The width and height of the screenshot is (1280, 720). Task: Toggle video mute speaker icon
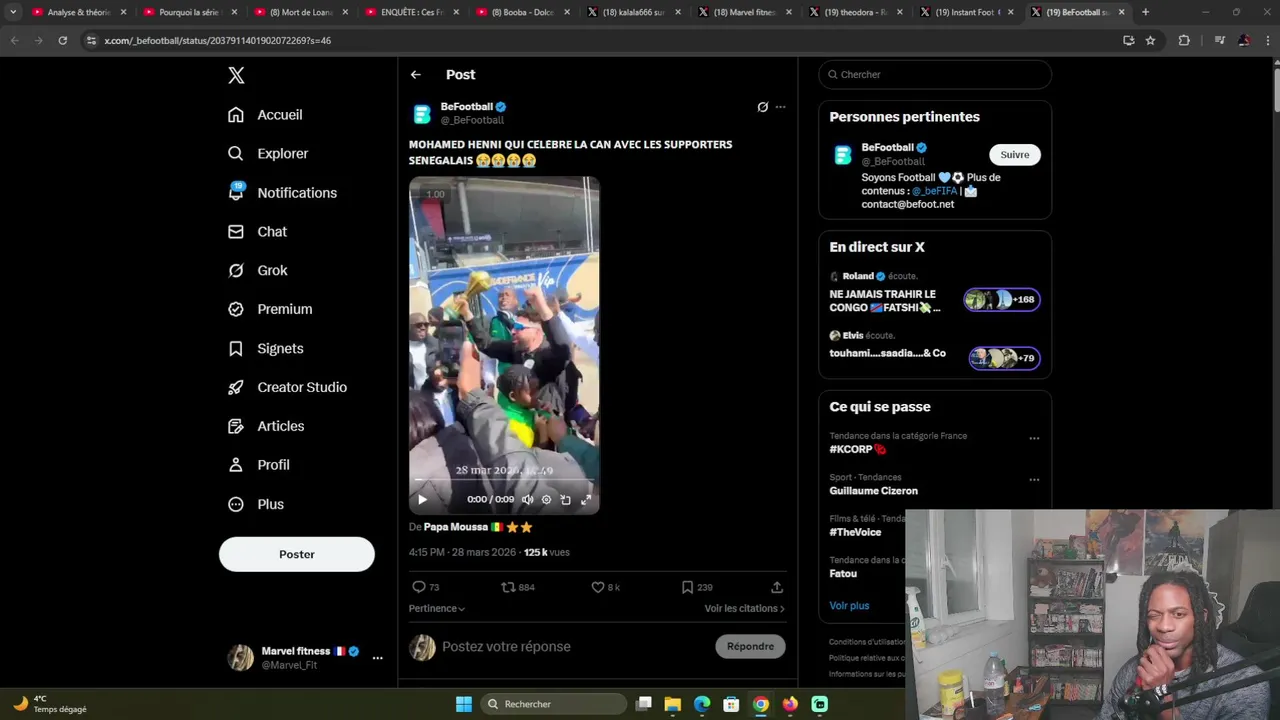pos(527,500)
